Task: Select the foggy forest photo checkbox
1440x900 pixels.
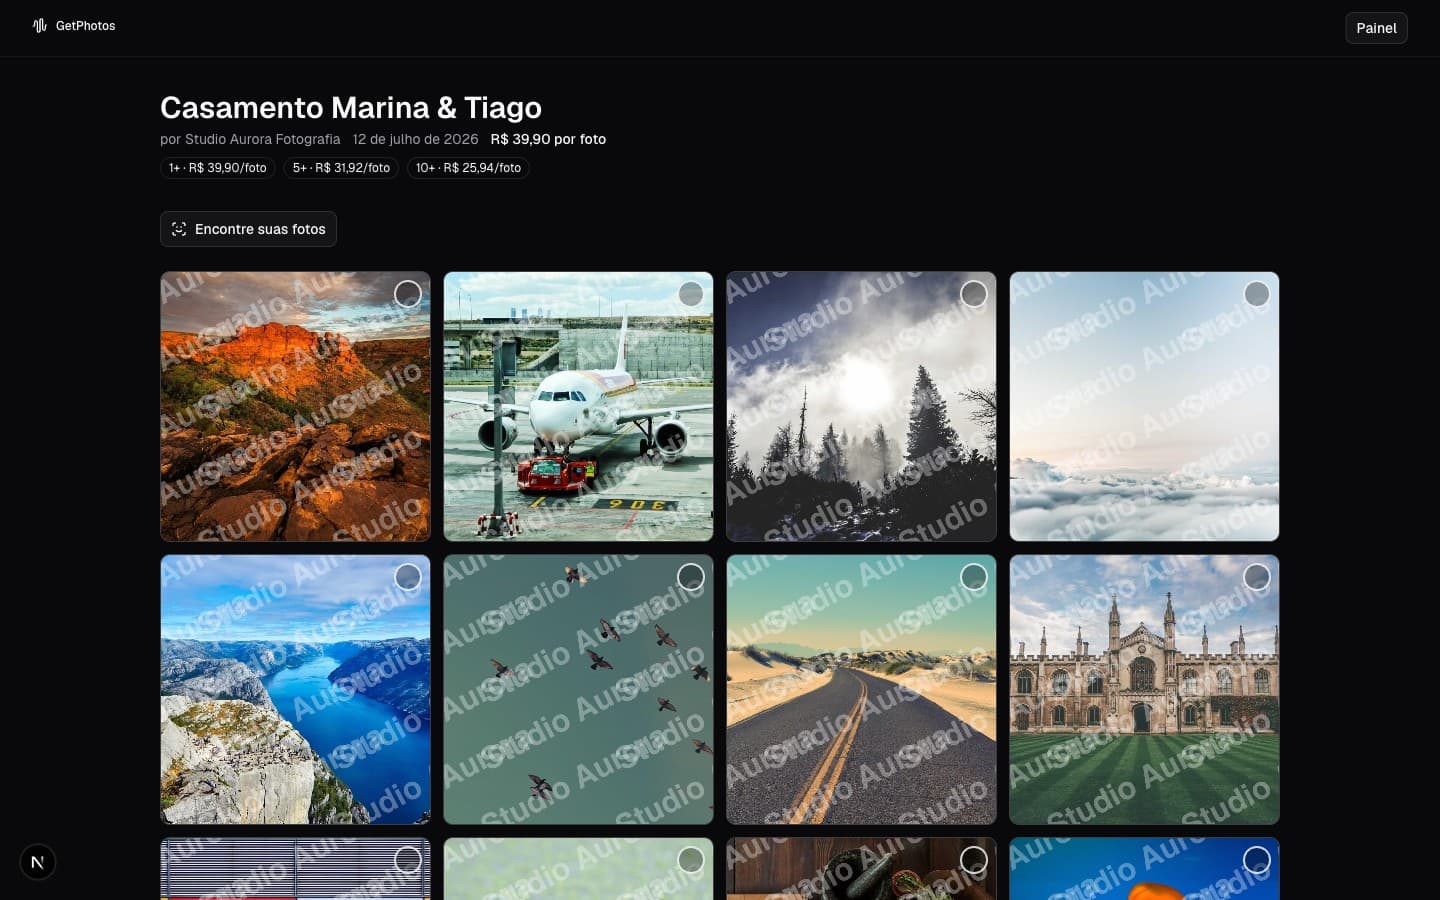Action: click(974, 294)
